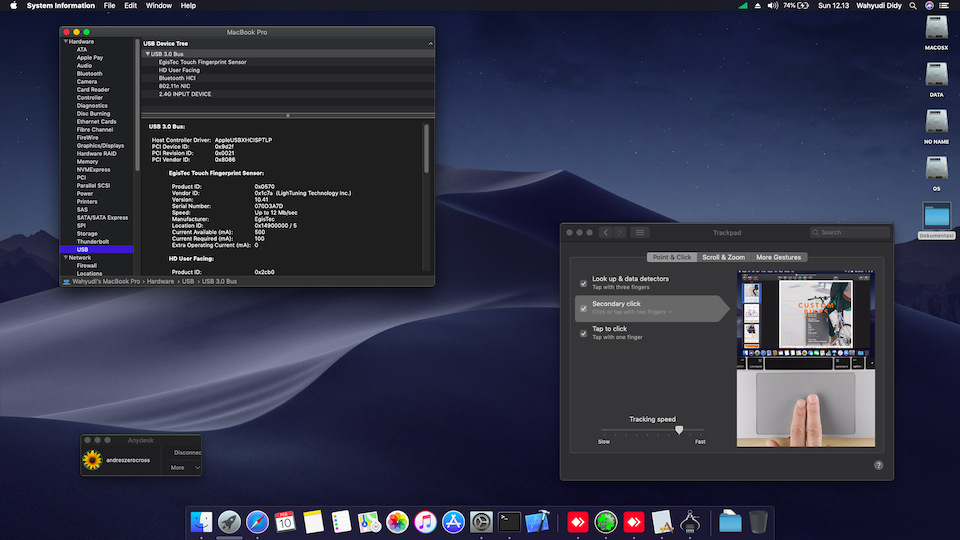Image resolution: width=960 pixels, height=540 pixels.
Task: Open the Trash in the dock
Action: pos(758,522)
